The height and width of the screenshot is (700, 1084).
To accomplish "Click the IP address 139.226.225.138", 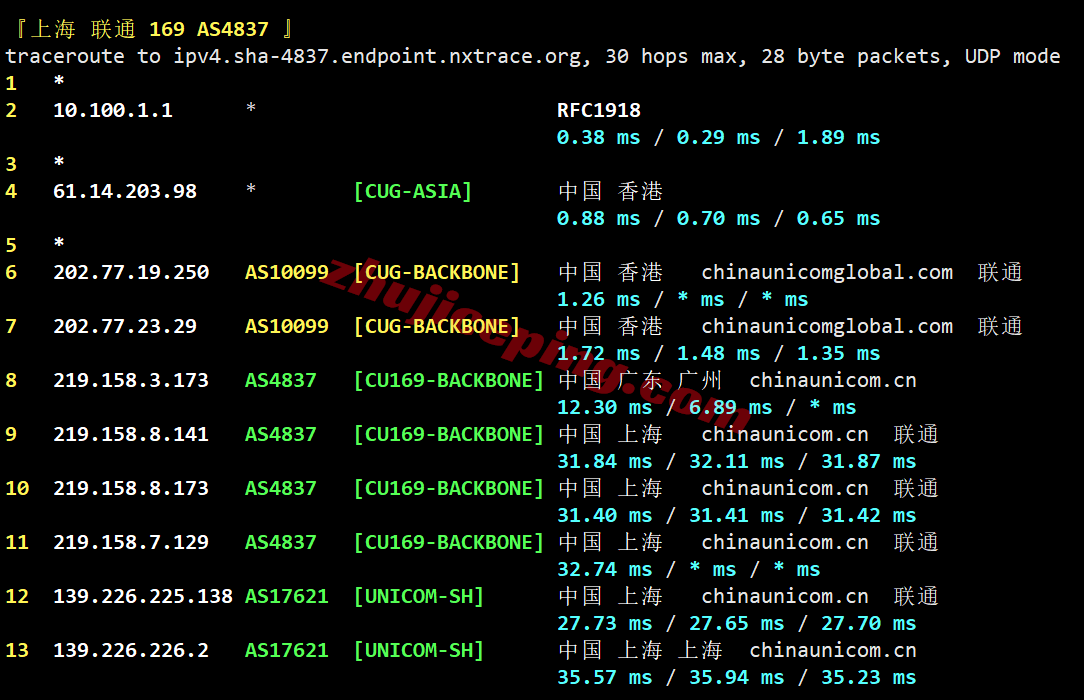I will (142, 596).
